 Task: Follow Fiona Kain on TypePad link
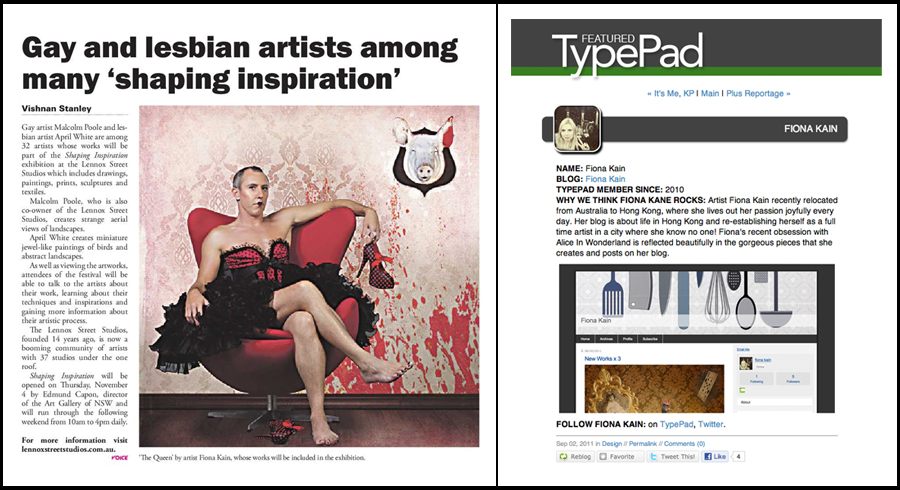[x=676, y=425]
